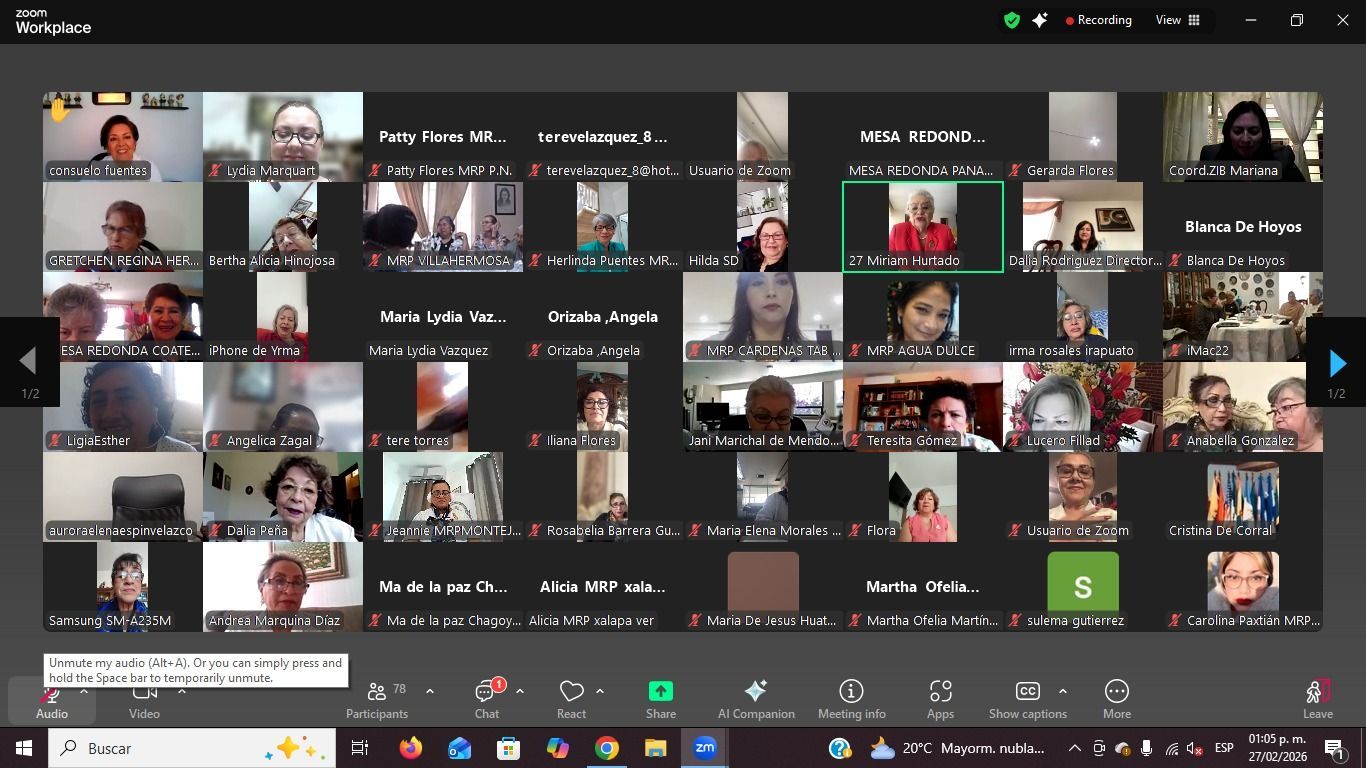Viewport: 1366px width, 768px height.
Task: Go to next page of video gallery
Action: (1337, 363)
